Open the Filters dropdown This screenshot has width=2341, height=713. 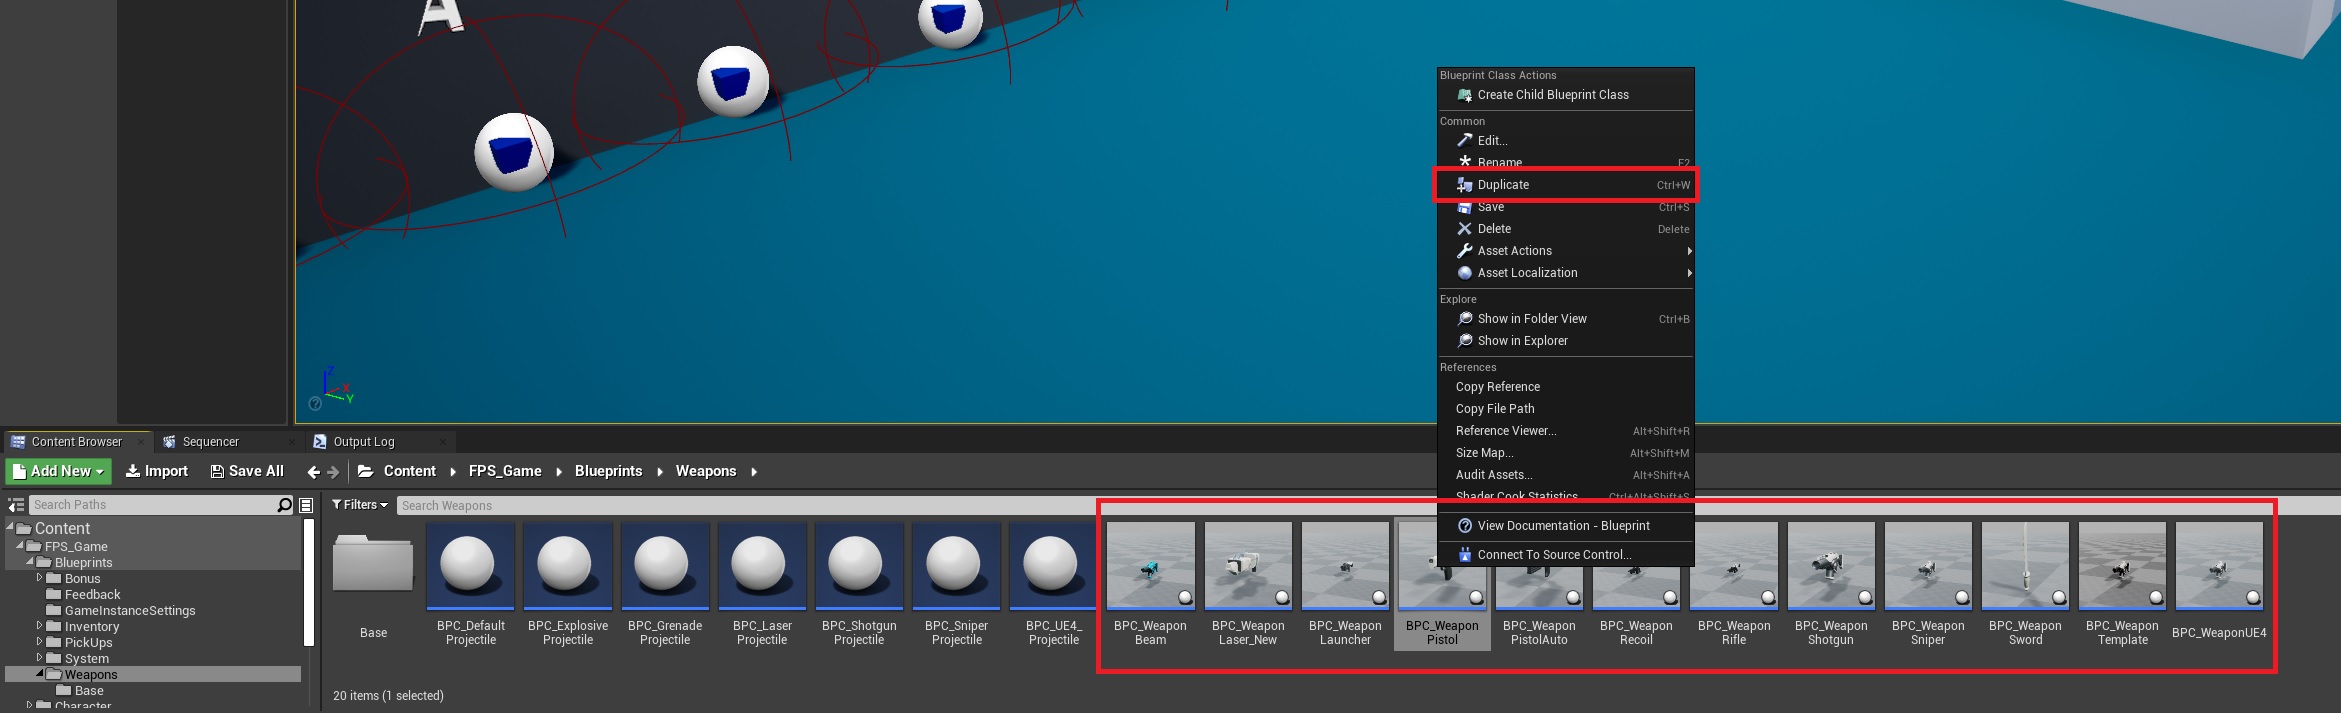360,505
